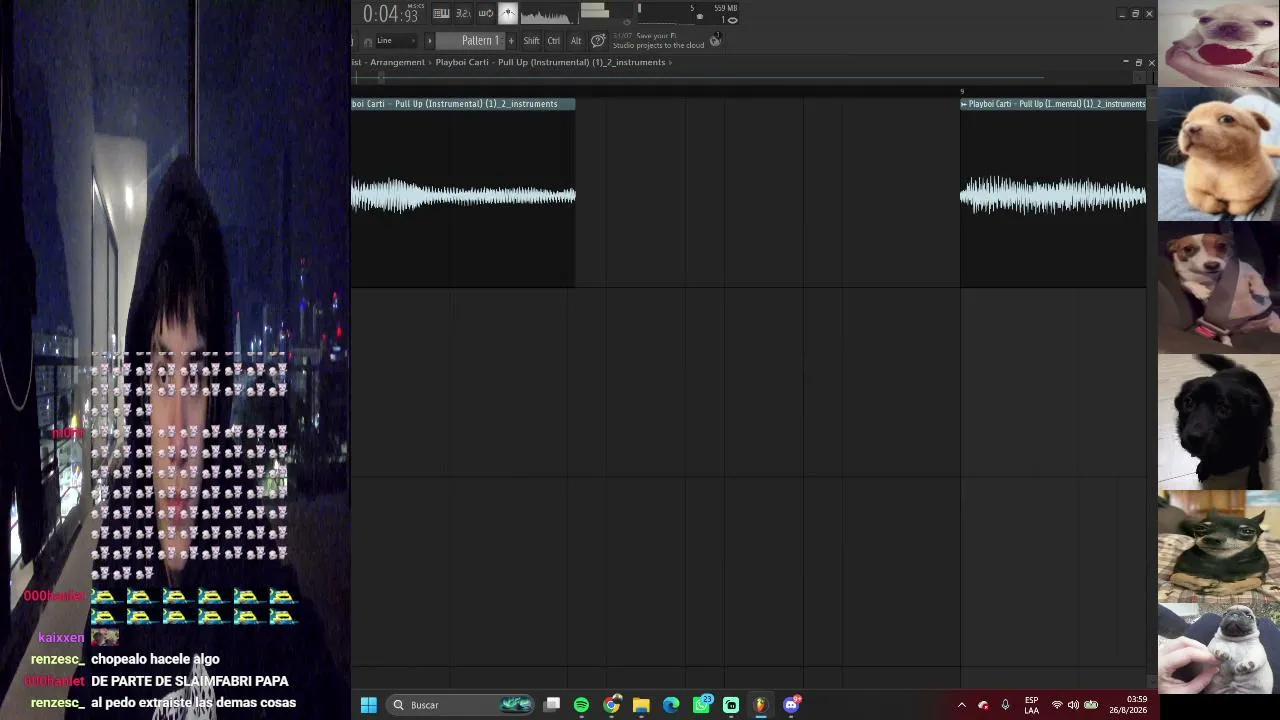This screenshot has width=1280, height=720.
Task: Click the battery status icon
Action: 1091,705
